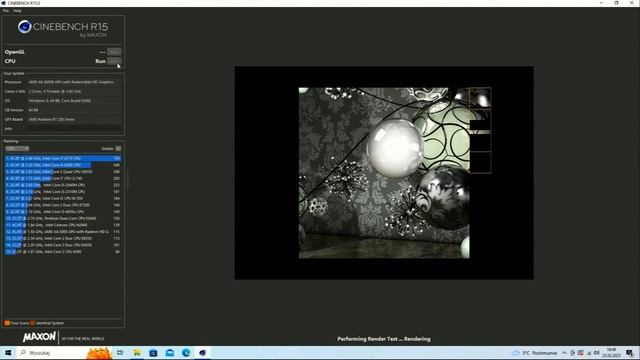The height and width of the screenshot is (360, 640).
Task: Click the Cores x GHz value field
Action: point(74,91)
